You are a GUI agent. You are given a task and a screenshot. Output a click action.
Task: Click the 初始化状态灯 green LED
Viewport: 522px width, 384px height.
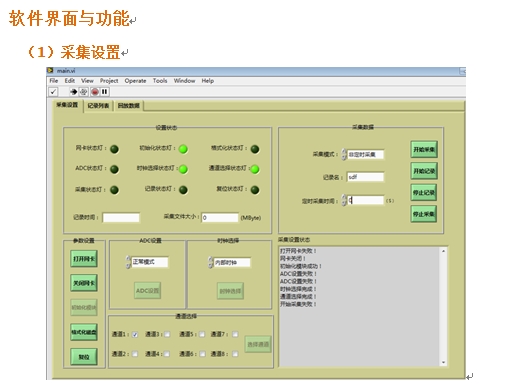click(183, 149)
